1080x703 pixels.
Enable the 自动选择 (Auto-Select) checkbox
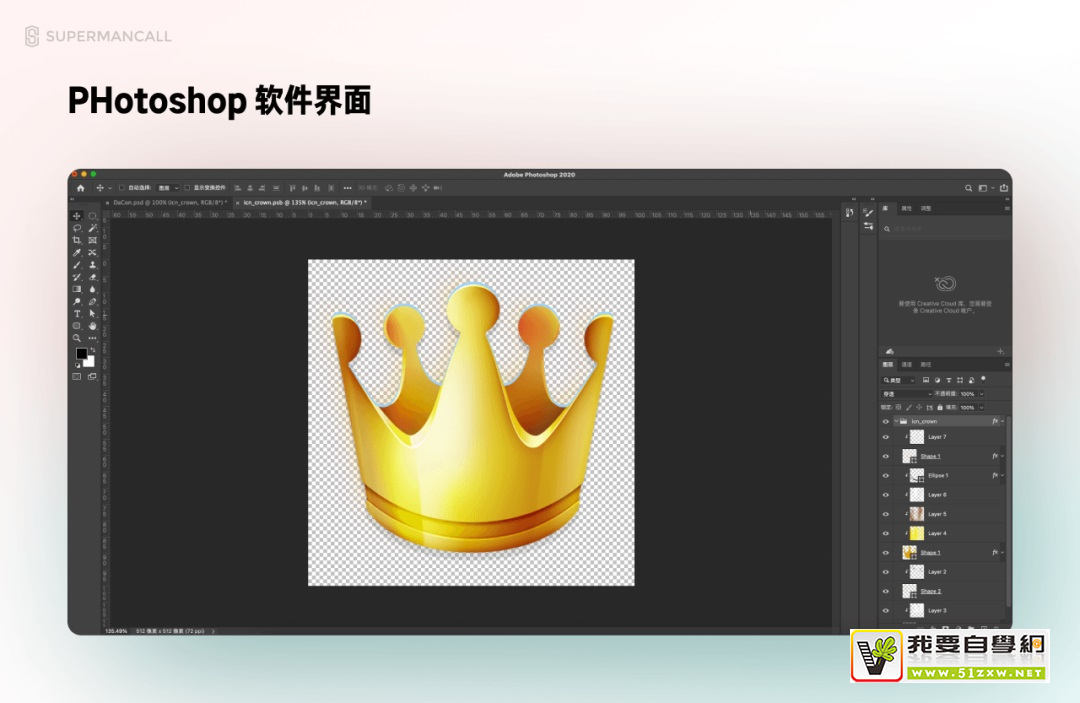pos(122,188)
